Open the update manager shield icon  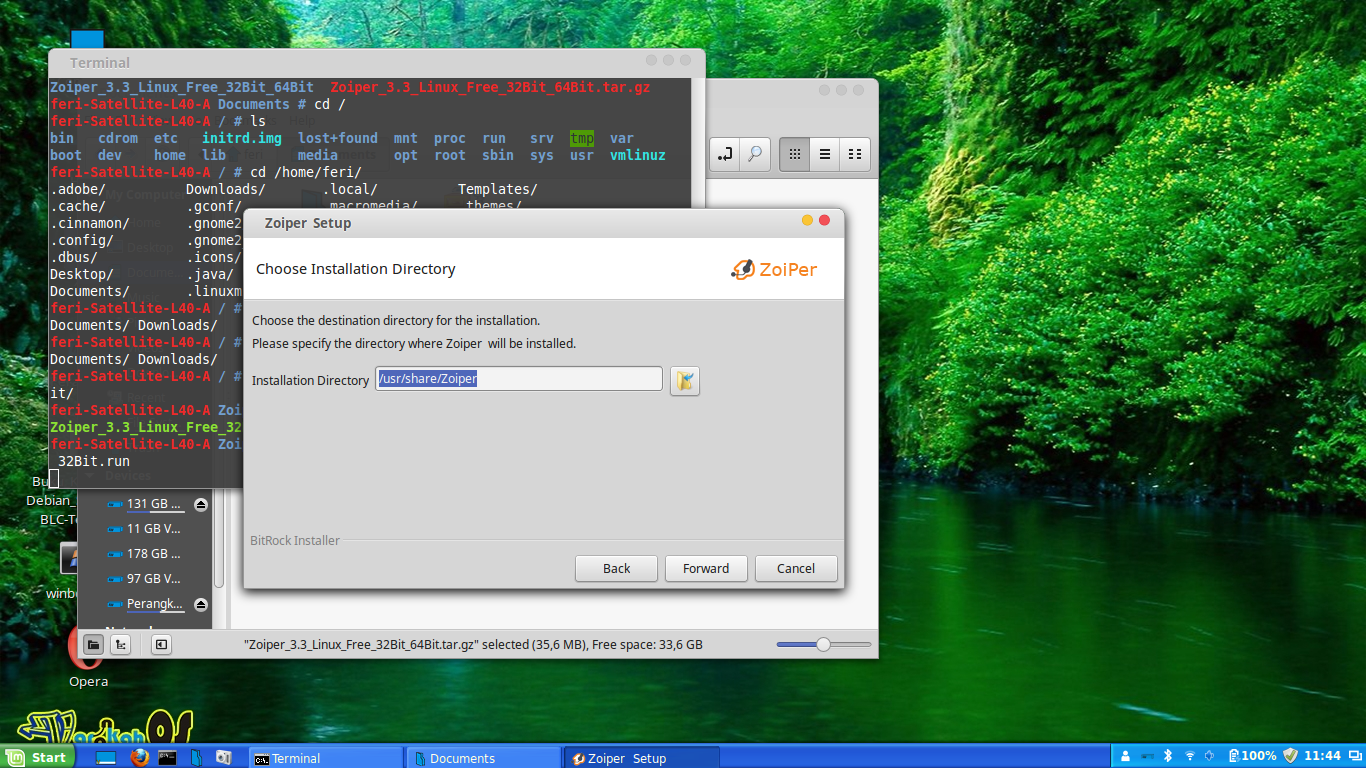(x=1290, y=756)
